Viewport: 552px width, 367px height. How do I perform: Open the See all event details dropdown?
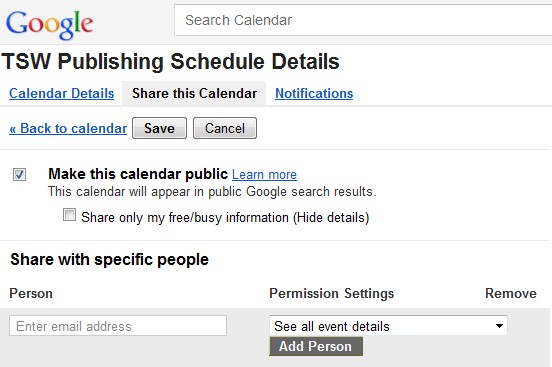point(388,326)
